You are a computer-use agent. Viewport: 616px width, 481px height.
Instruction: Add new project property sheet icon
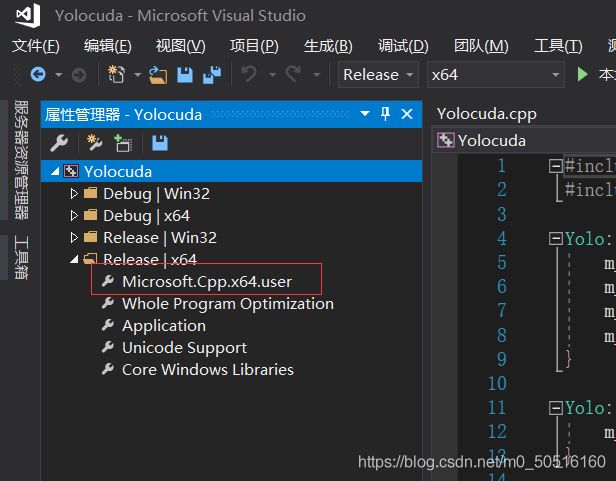pyautogui.click(x=94, y=143)
